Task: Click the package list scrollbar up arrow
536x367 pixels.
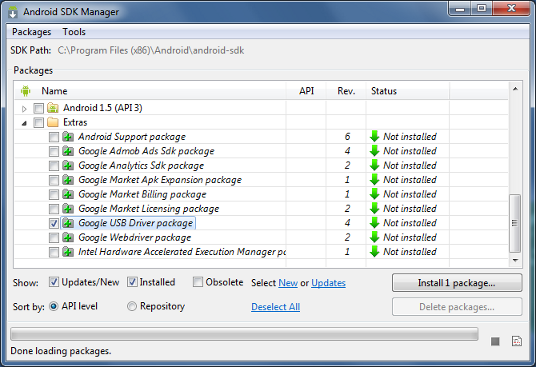Action: tap(515, 89)
